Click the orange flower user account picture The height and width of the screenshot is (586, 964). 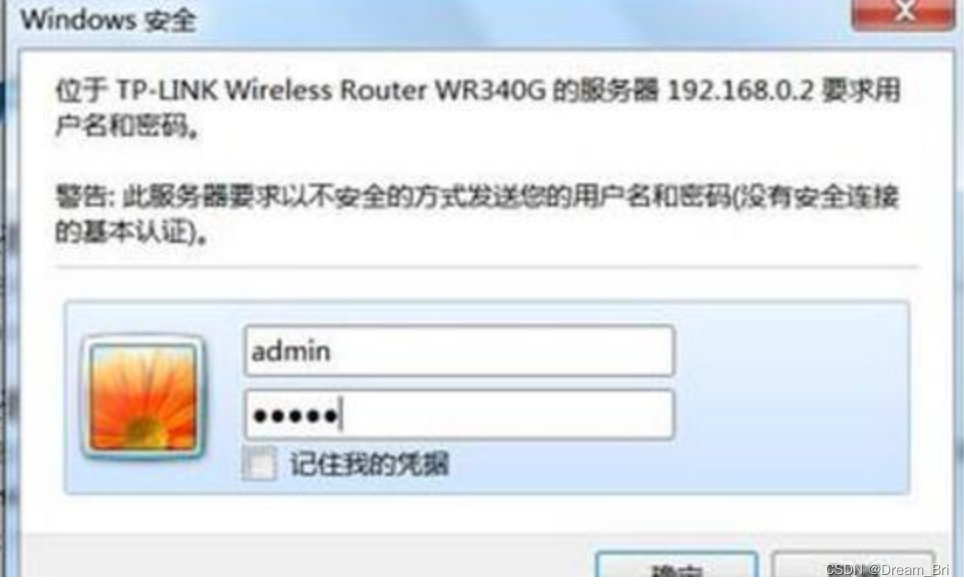pyautogui.click(x=144, y=397)
